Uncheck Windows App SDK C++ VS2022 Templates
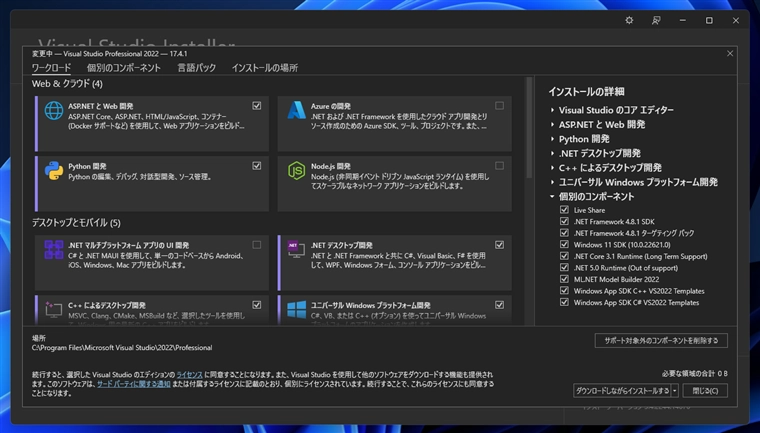Image resolution: width=760 pixels, height=433 pixels. tap(564, 290)
